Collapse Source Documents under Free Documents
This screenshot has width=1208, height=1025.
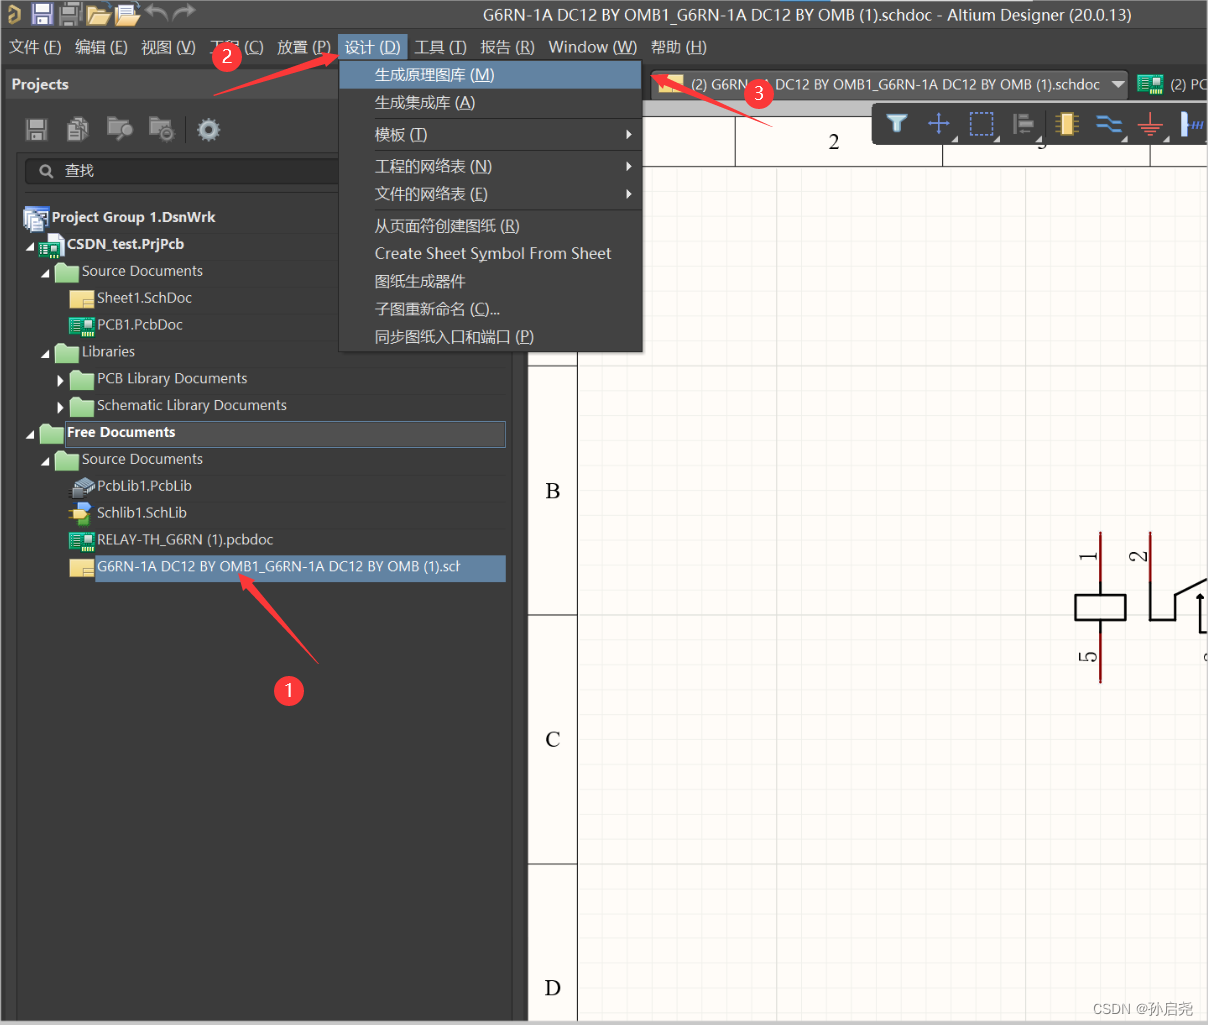tap(45, 461)
